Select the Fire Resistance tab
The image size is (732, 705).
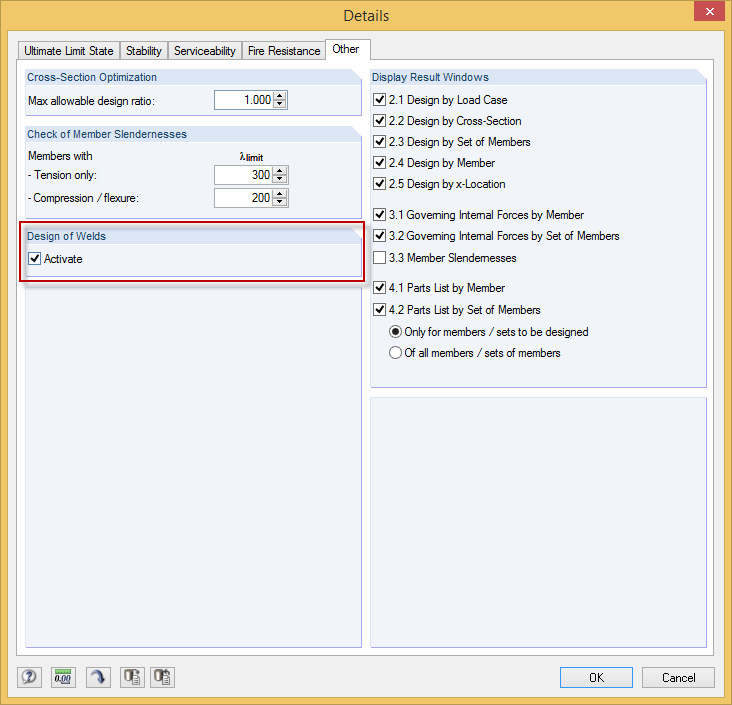284,50
